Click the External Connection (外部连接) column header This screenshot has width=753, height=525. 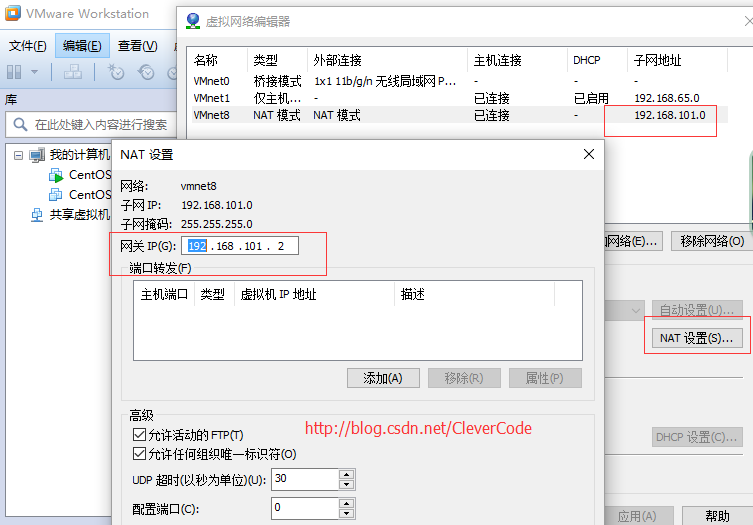[388, 60]
